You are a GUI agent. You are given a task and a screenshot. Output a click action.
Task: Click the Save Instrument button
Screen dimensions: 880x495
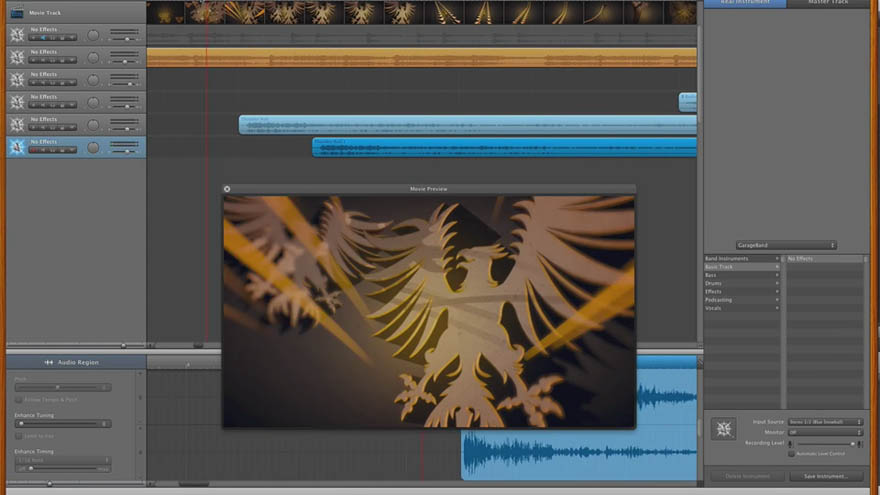826,476
